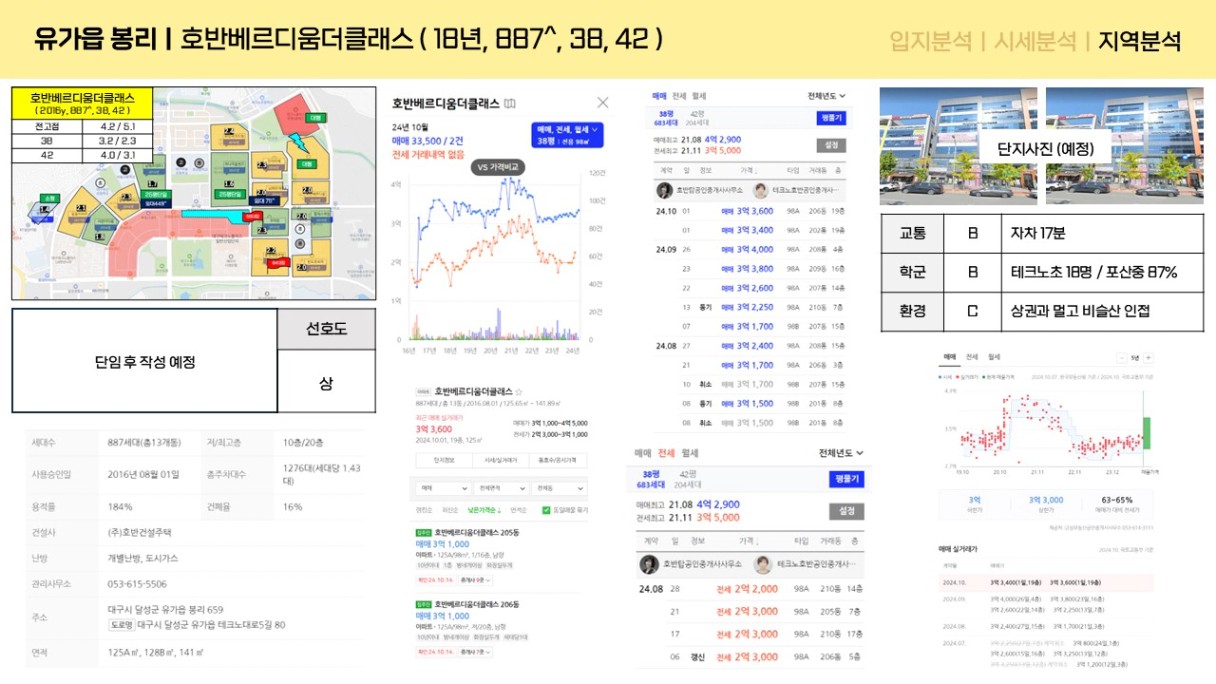Click the 전세 2억 2,000 row

(752, 589)
